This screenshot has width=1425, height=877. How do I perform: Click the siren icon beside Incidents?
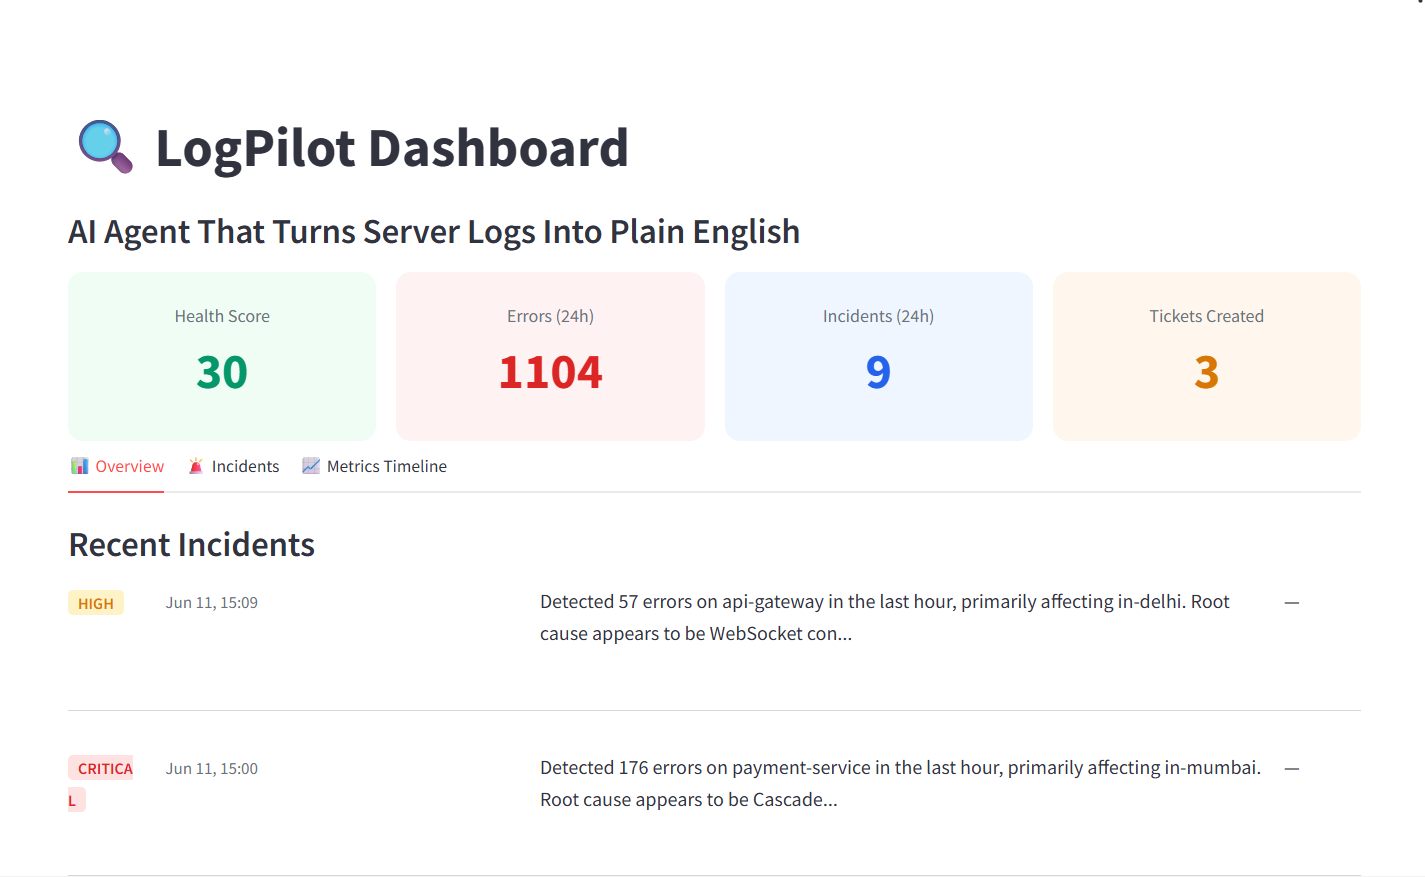pos(196,466)
